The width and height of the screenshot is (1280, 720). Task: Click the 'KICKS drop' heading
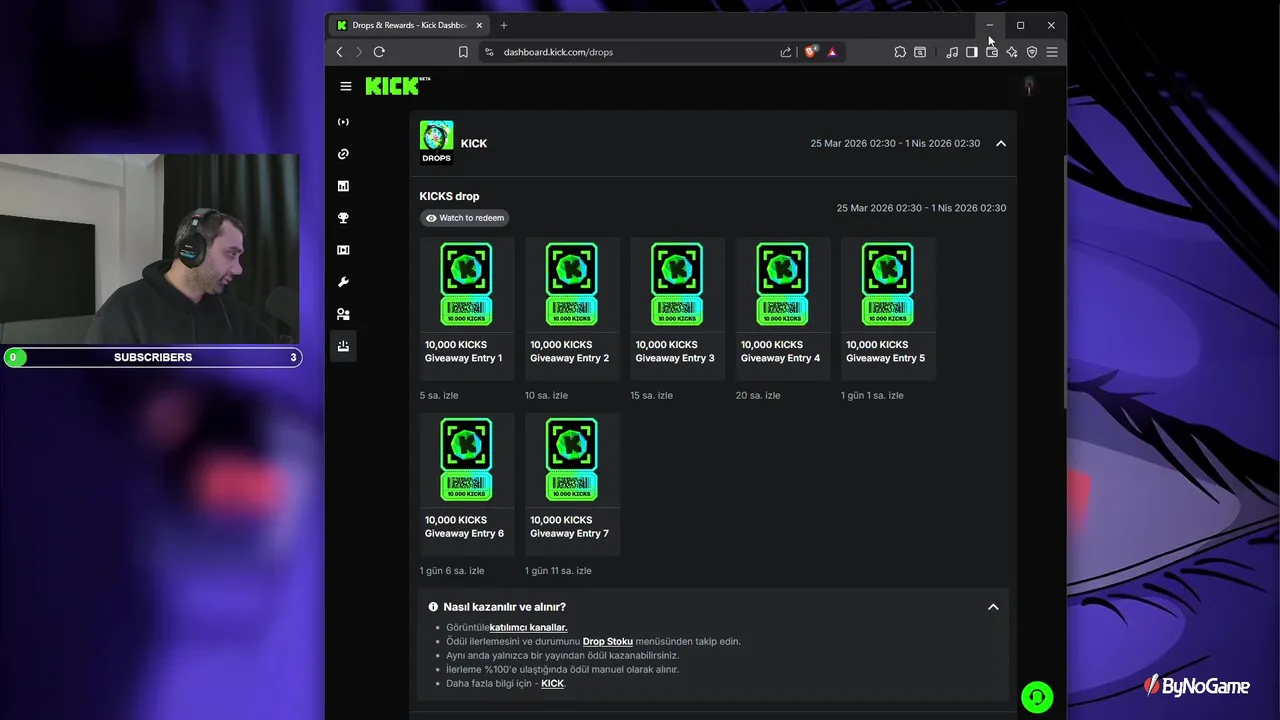pyautogui.click(x=449, y=196)
